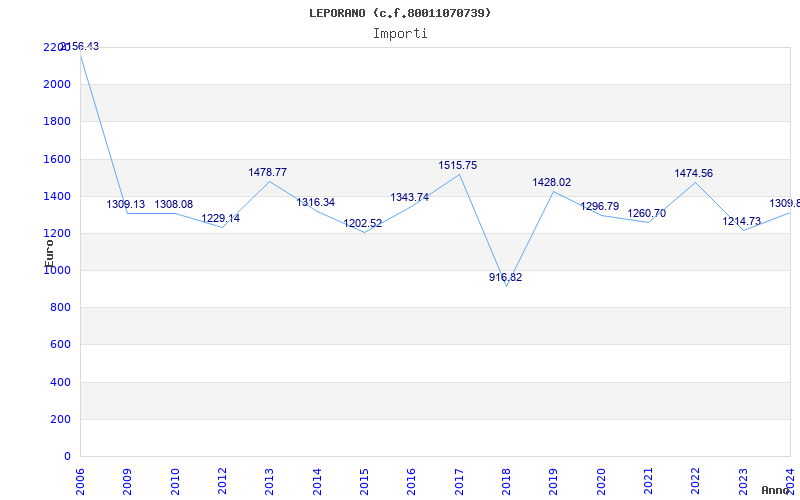Click the 2020 year tick label
The height and width of the screenshot is (500, 800).
click(601, 481)
